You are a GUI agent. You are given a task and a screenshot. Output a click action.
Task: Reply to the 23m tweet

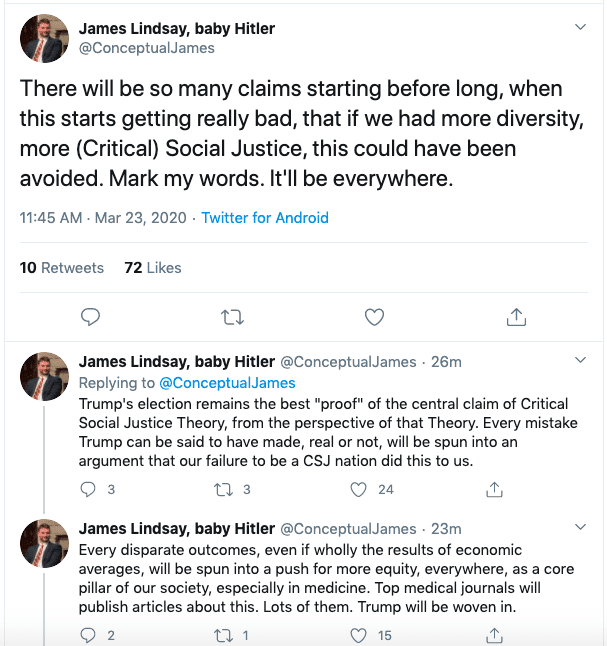(88, 635)
